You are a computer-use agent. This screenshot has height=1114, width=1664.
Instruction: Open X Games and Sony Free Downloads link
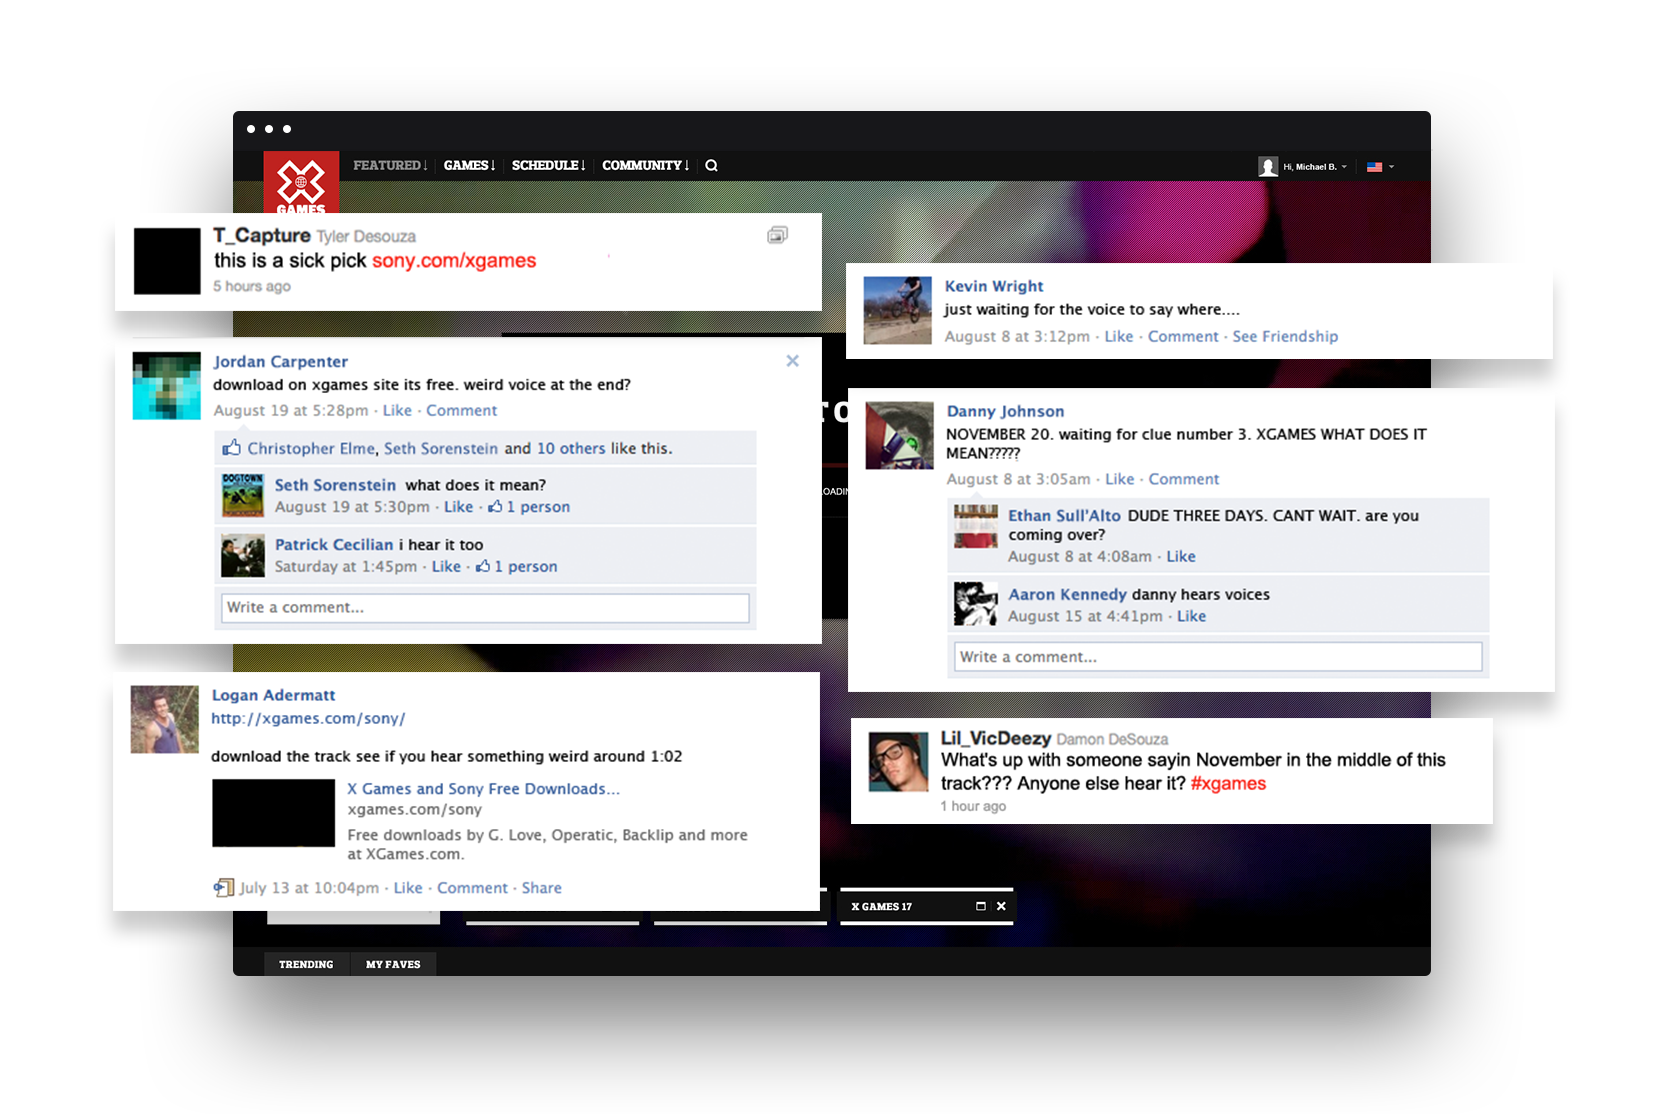coord(483,788)
